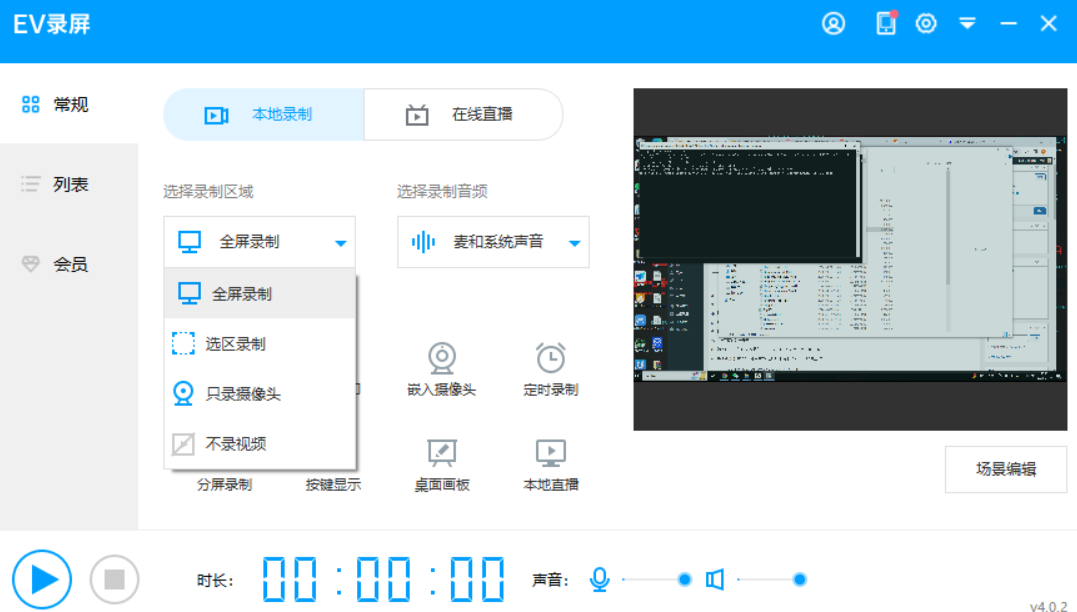Mute the system speaker icon
Image resolution: width=1077 pixels, height=612 pixels.
point(714,579)
